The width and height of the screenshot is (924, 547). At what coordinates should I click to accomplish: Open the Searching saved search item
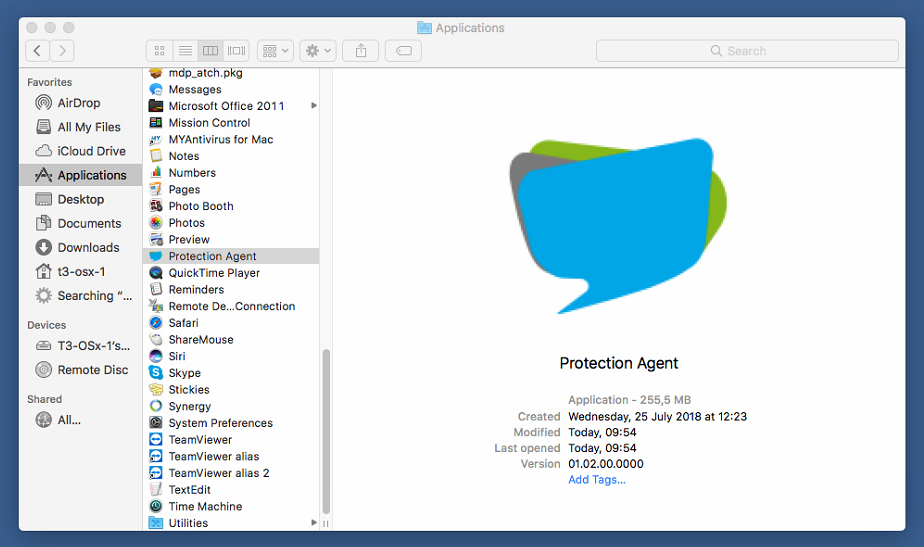pyautogui.click(x=82, y=296)
